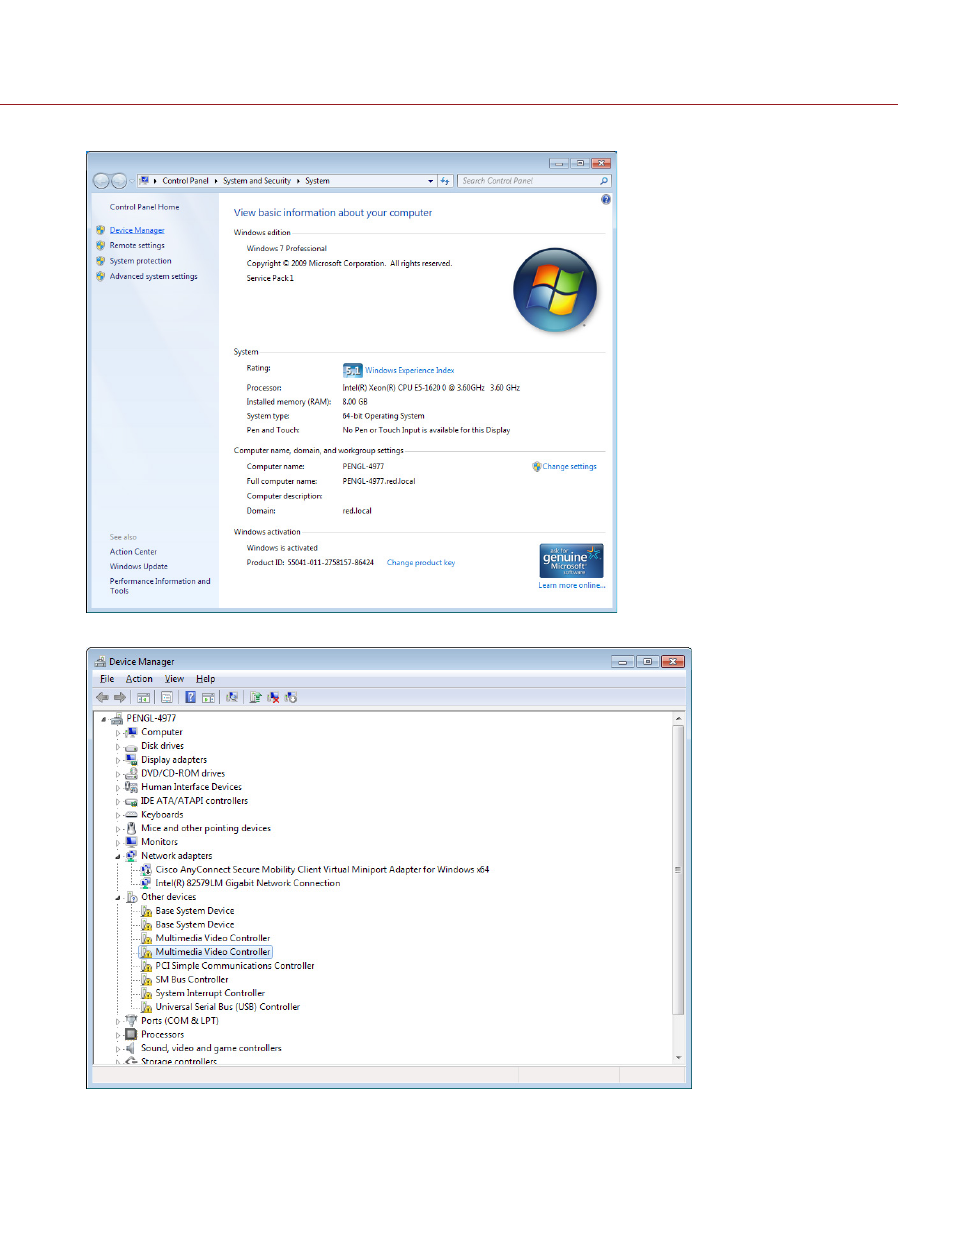Click Scan for hardware changes toolbar icon

[232, 698]
